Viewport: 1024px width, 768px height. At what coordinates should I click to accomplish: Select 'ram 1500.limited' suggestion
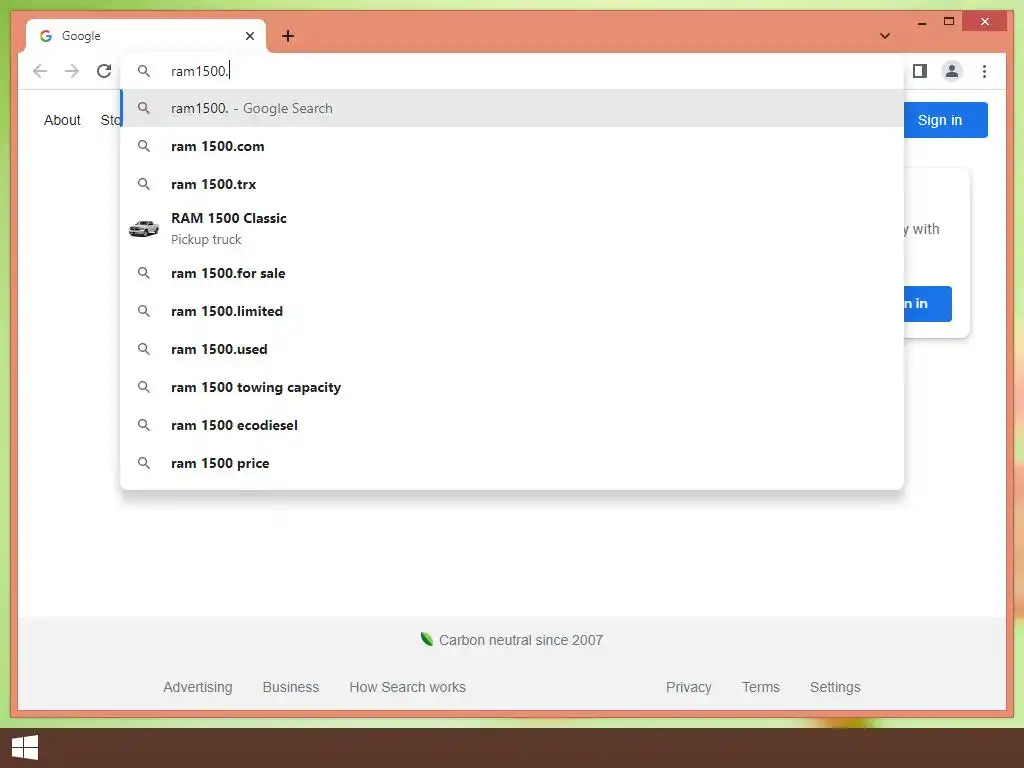(x=513, y=311)
